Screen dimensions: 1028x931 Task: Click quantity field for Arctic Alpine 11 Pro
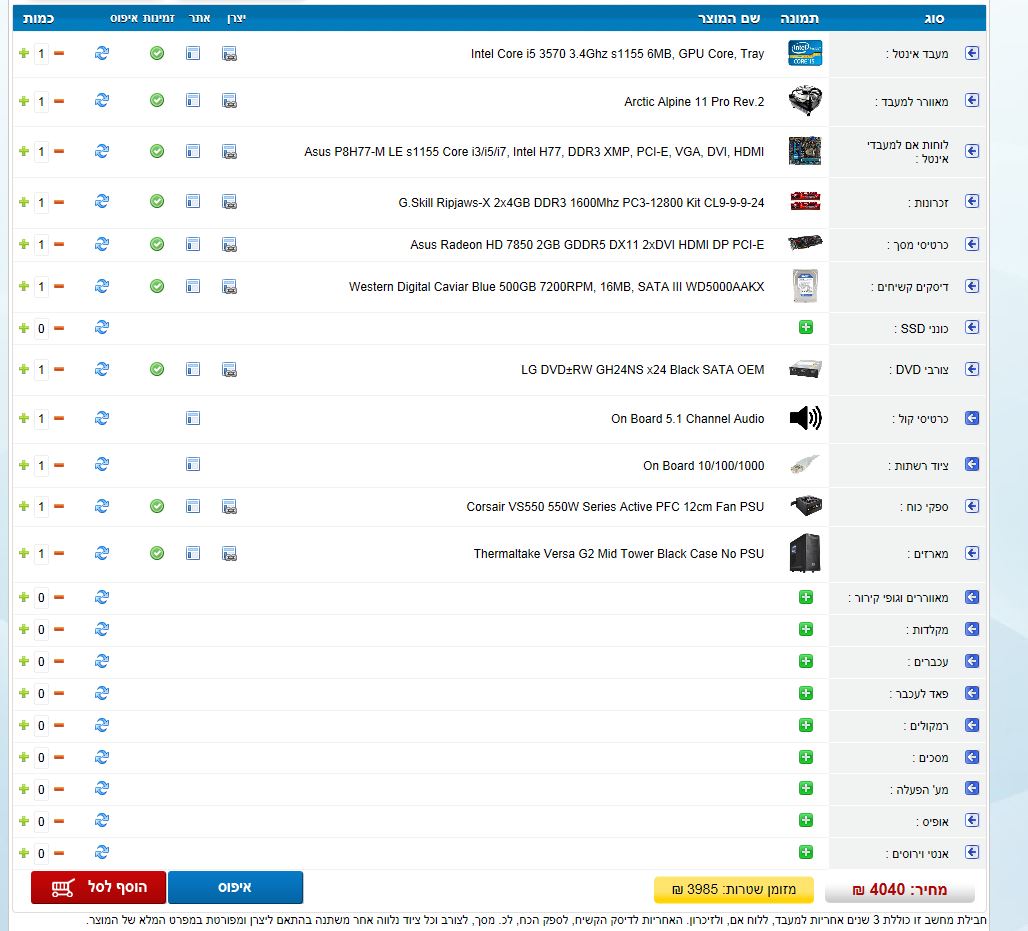point(41,101)
